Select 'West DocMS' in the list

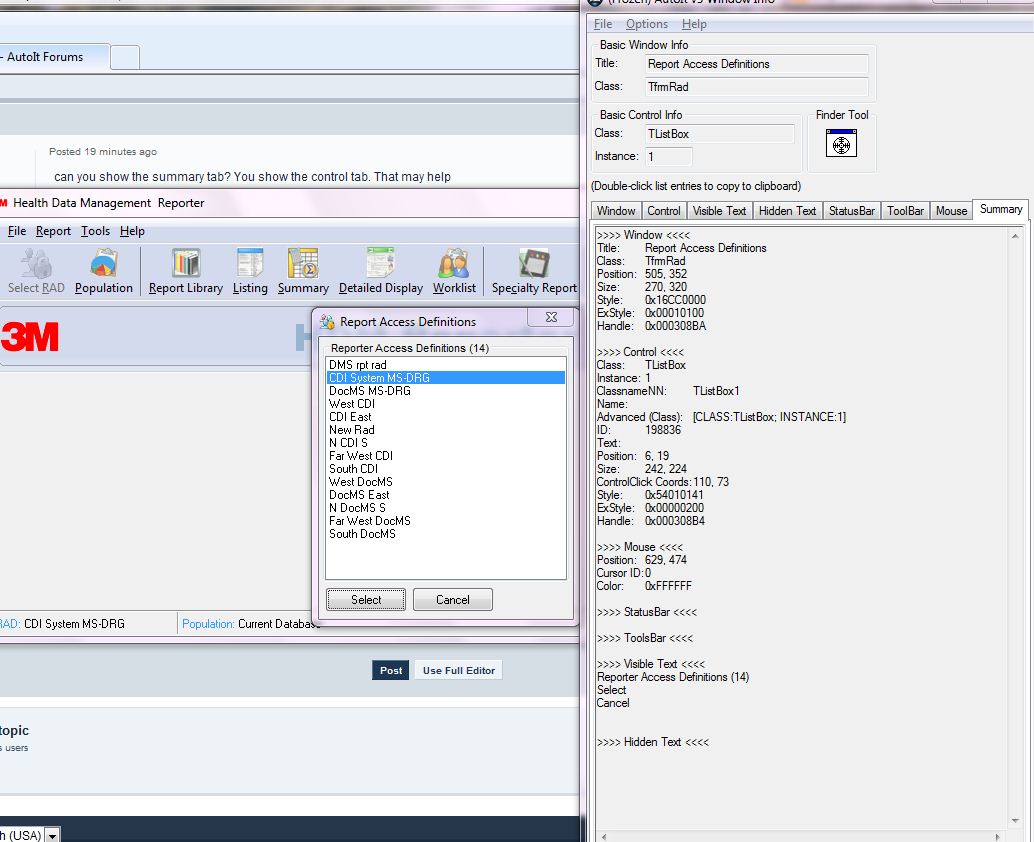[x=446, y=482]
